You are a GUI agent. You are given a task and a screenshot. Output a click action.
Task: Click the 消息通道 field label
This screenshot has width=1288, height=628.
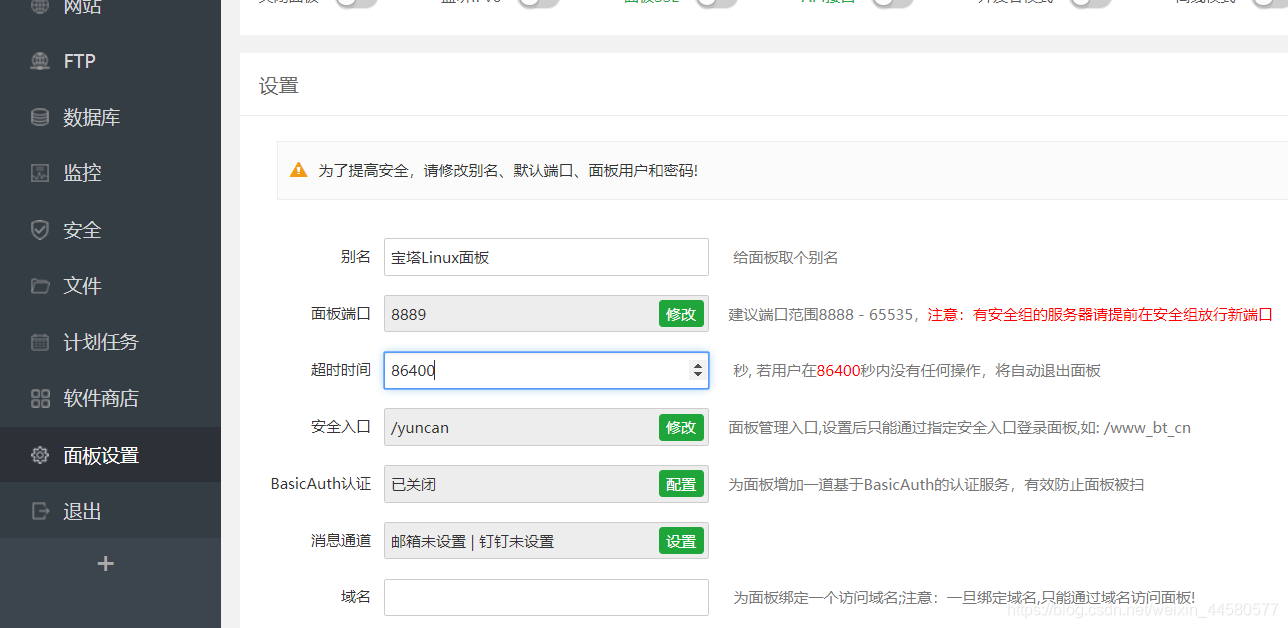click(x=341, y=541)
